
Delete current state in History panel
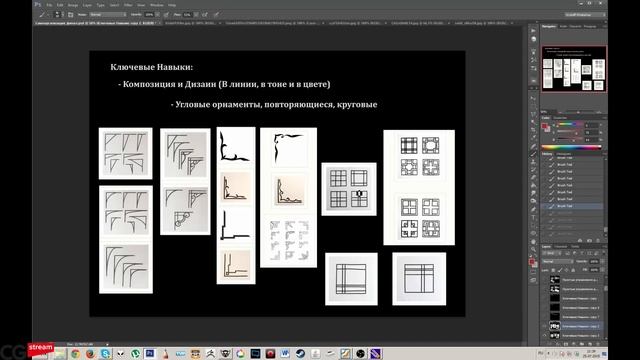[598, 240]
